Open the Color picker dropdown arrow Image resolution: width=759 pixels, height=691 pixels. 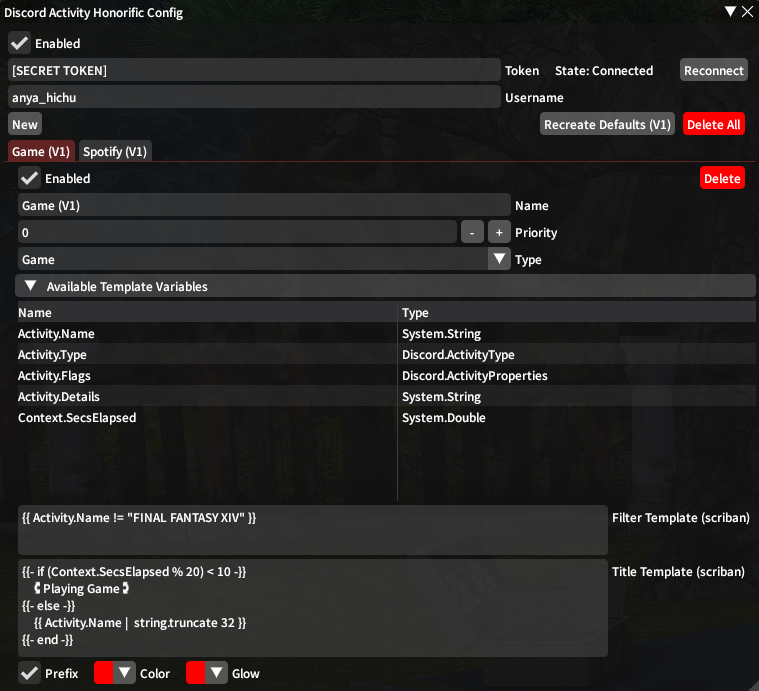pyautogui.click(x=125, y=673)
